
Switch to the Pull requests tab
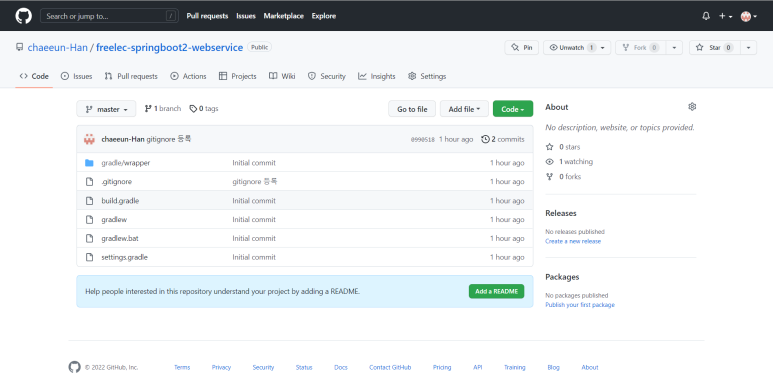(131, 76)
